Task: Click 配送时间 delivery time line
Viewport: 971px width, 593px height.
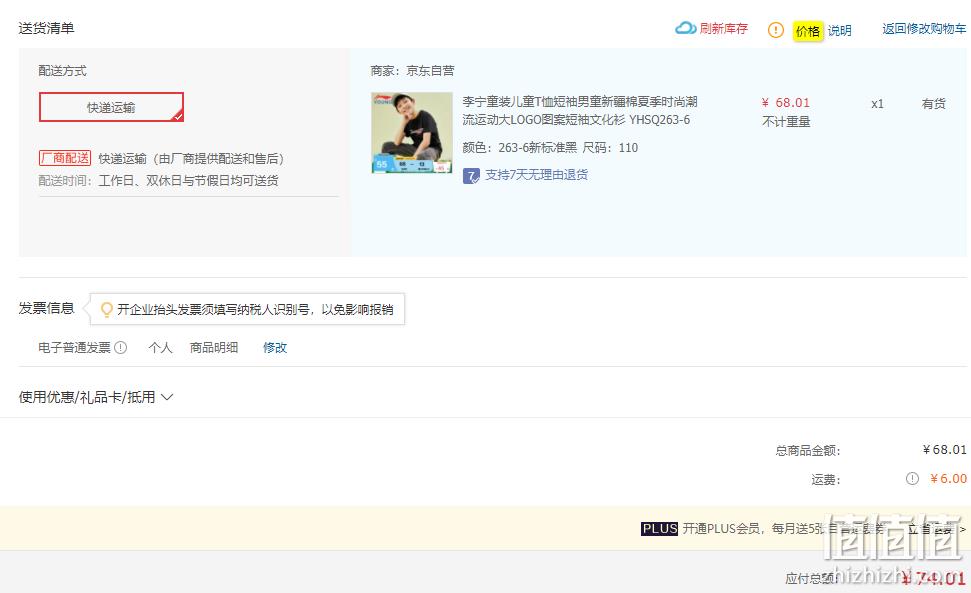Action: (159, 180)
